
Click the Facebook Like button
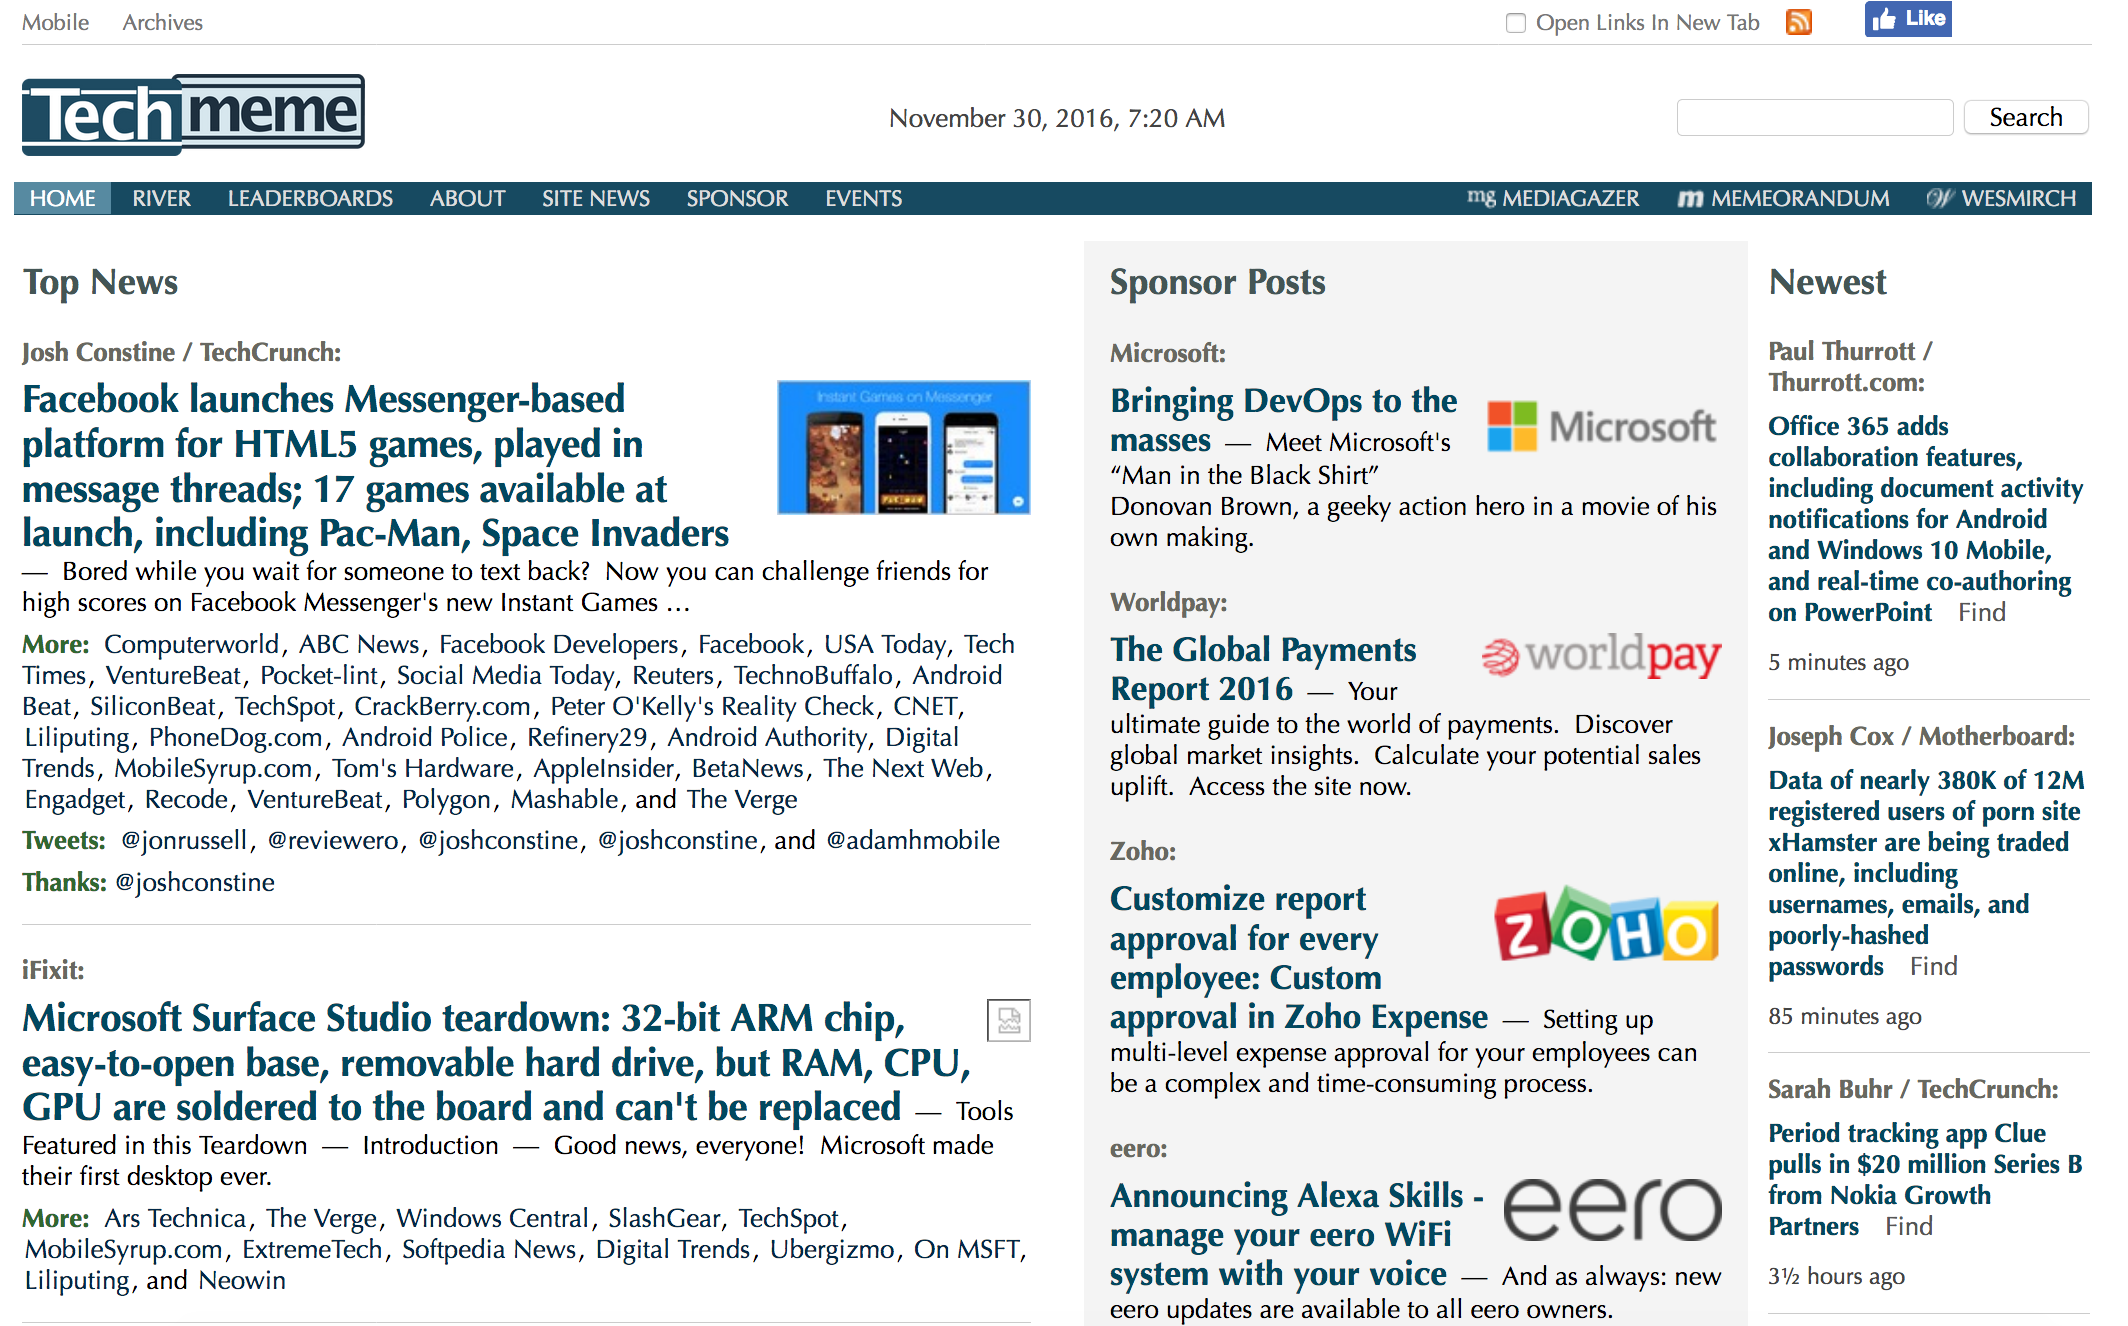pos(1906,19)
